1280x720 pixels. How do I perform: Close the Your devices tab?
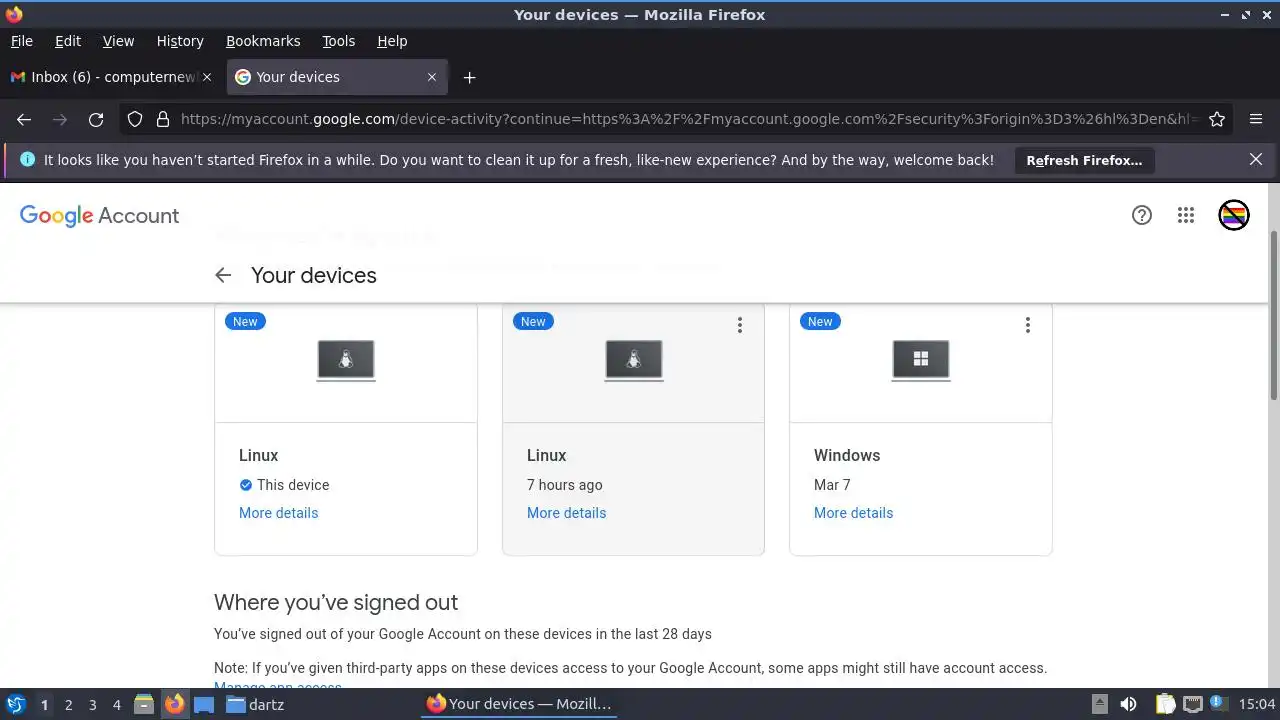432,77
